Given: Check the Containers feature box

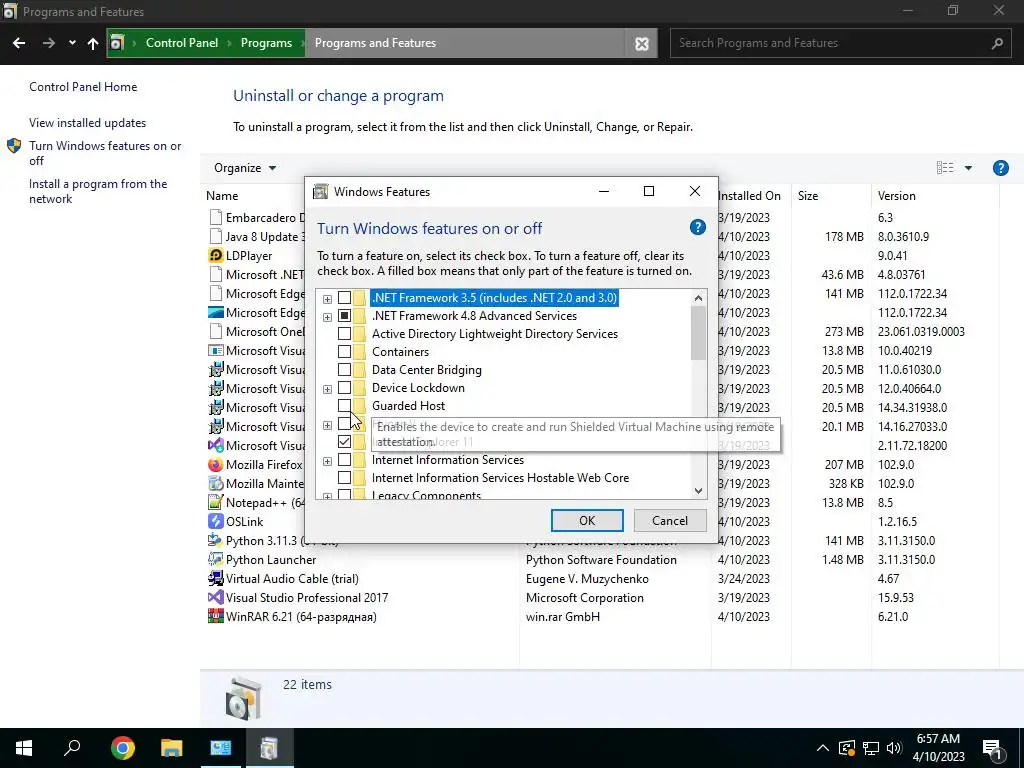Looking at the screenshot, I should pyautogui.click(x=344, y=352).
